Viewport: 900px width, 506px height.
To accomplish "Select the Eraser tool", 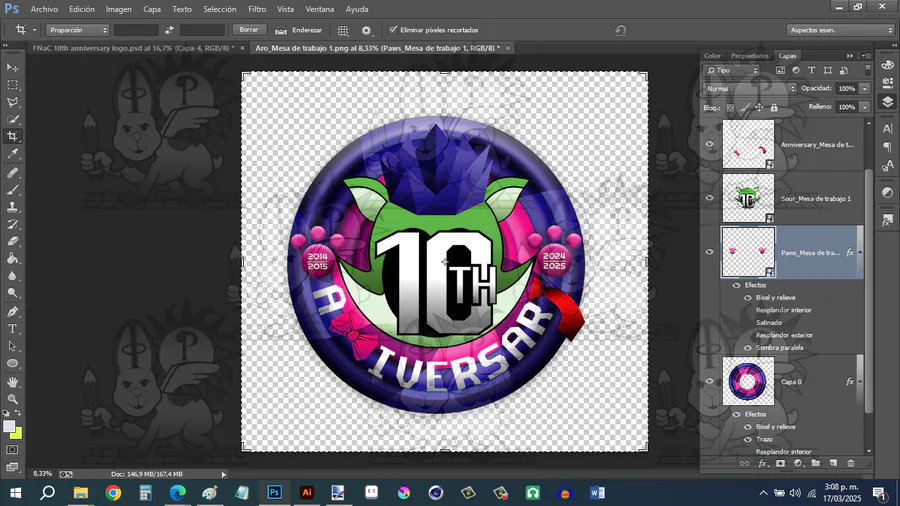I will click(12, 241).
